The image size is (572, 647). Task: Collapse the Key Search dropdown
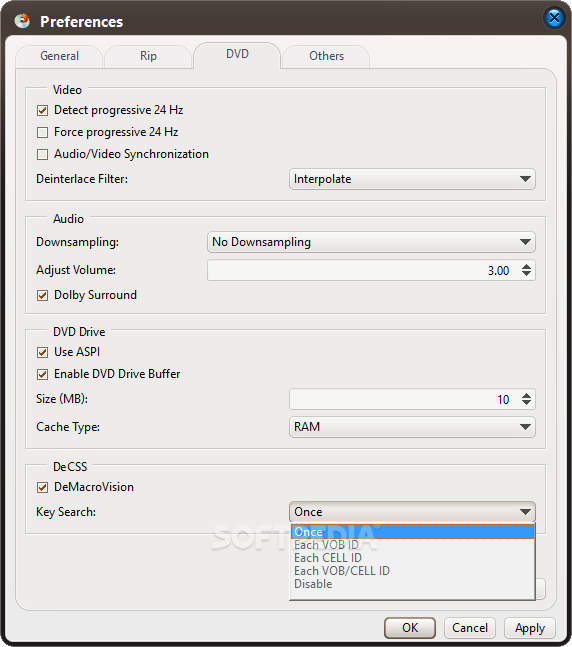pos(412,512)
